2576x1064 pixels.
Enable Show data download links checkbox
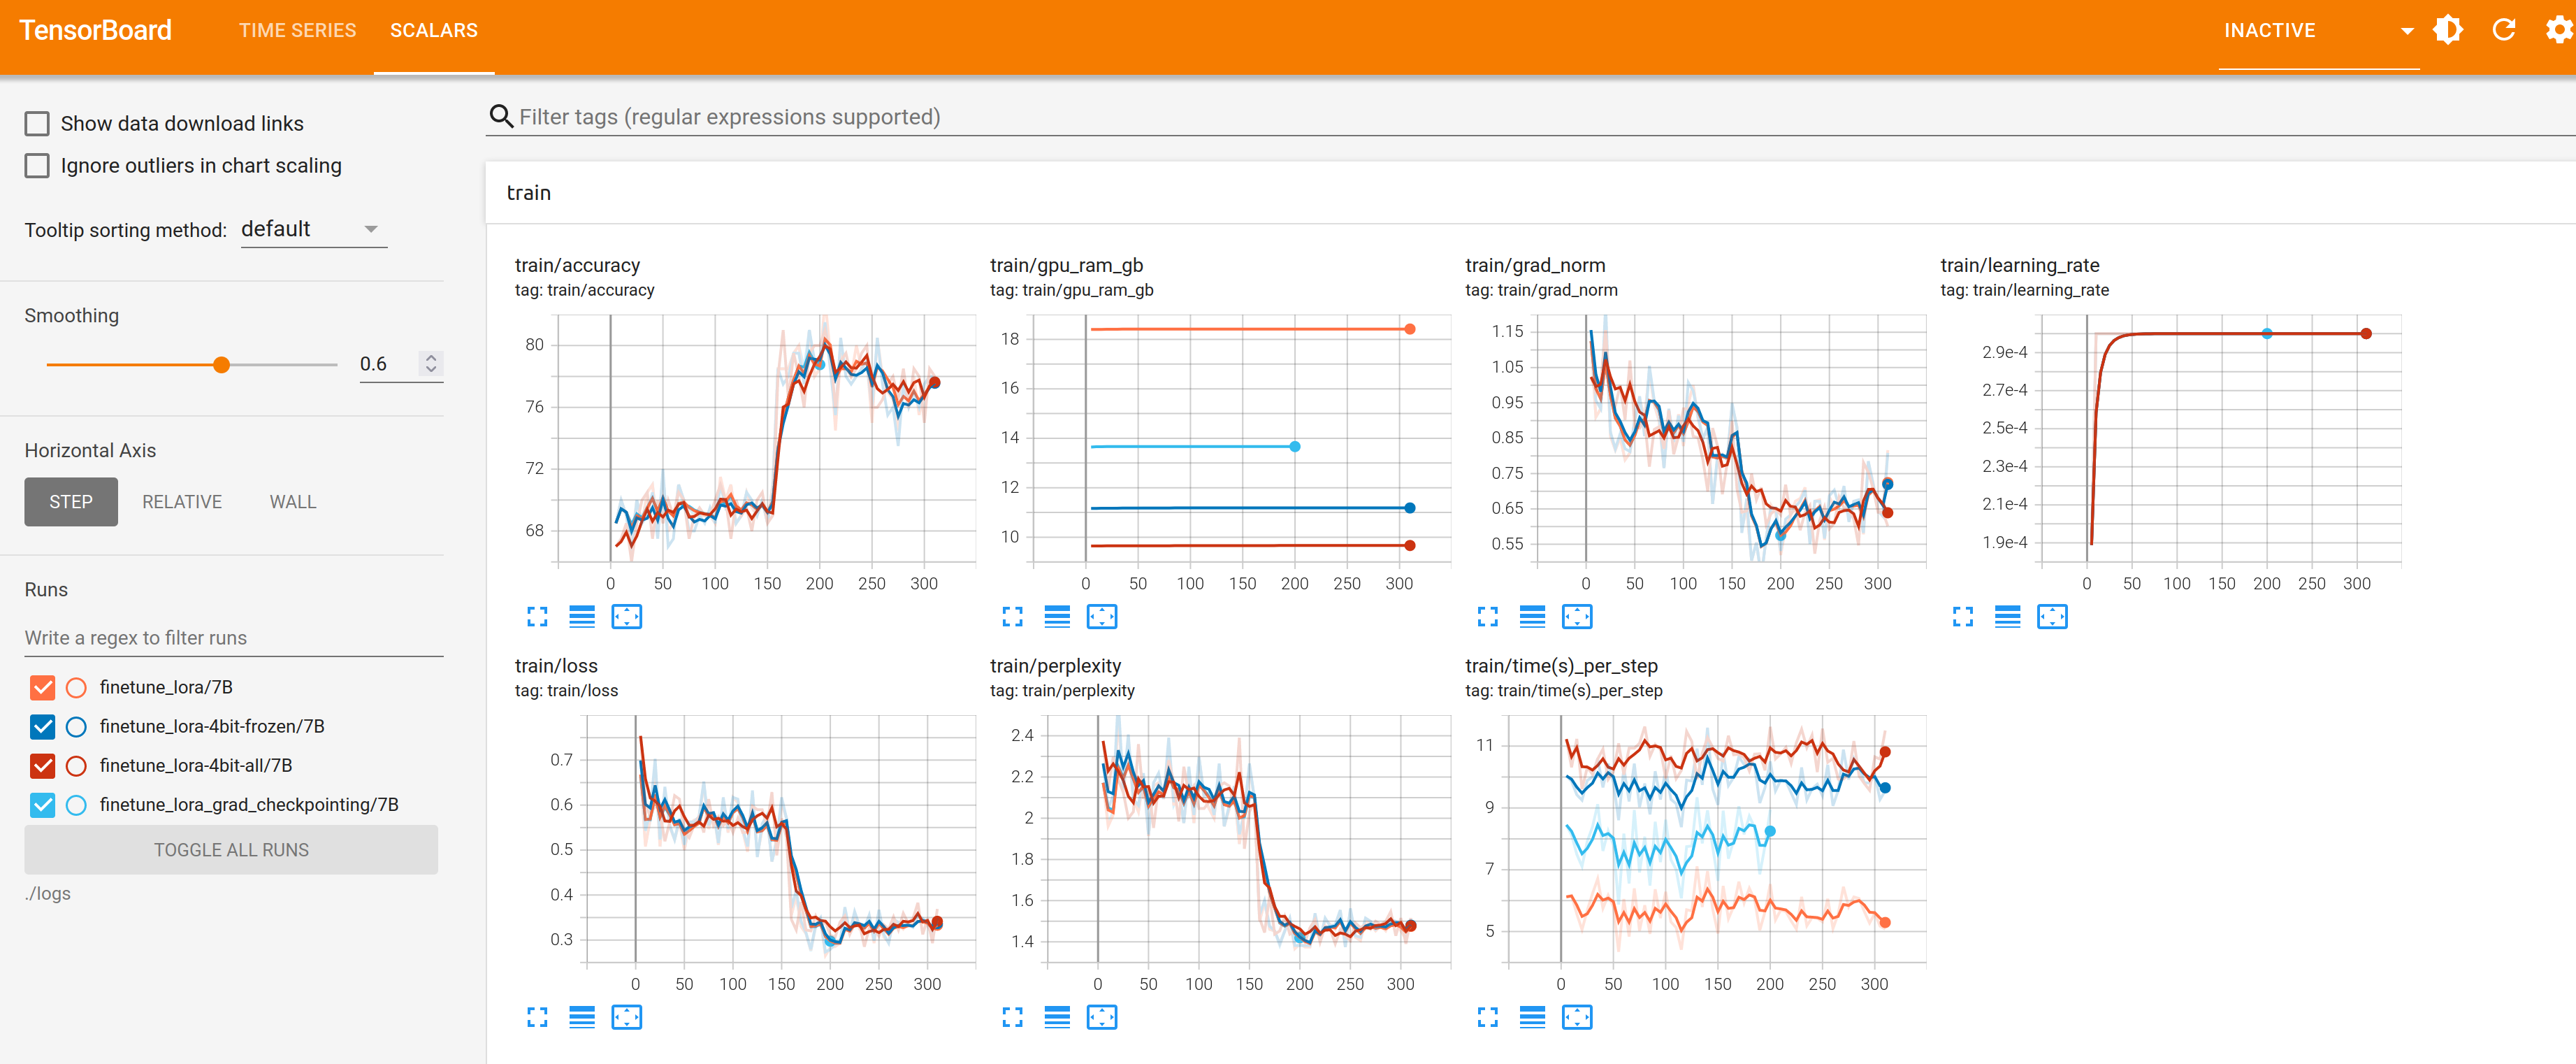(x=37, y=124)
